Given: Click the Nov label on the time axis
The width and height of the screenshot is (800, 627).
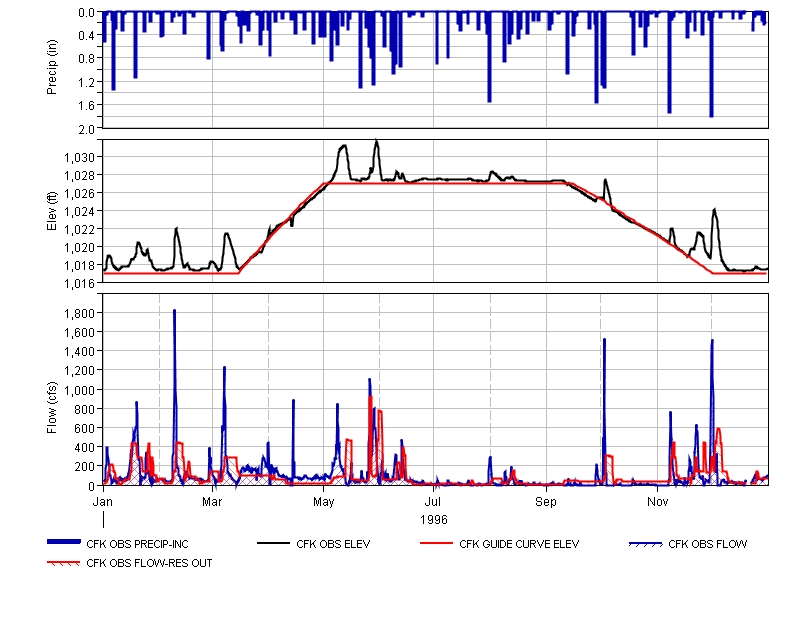Looking at the screenshot, I should pyautogui.click(x=656, y=500).
